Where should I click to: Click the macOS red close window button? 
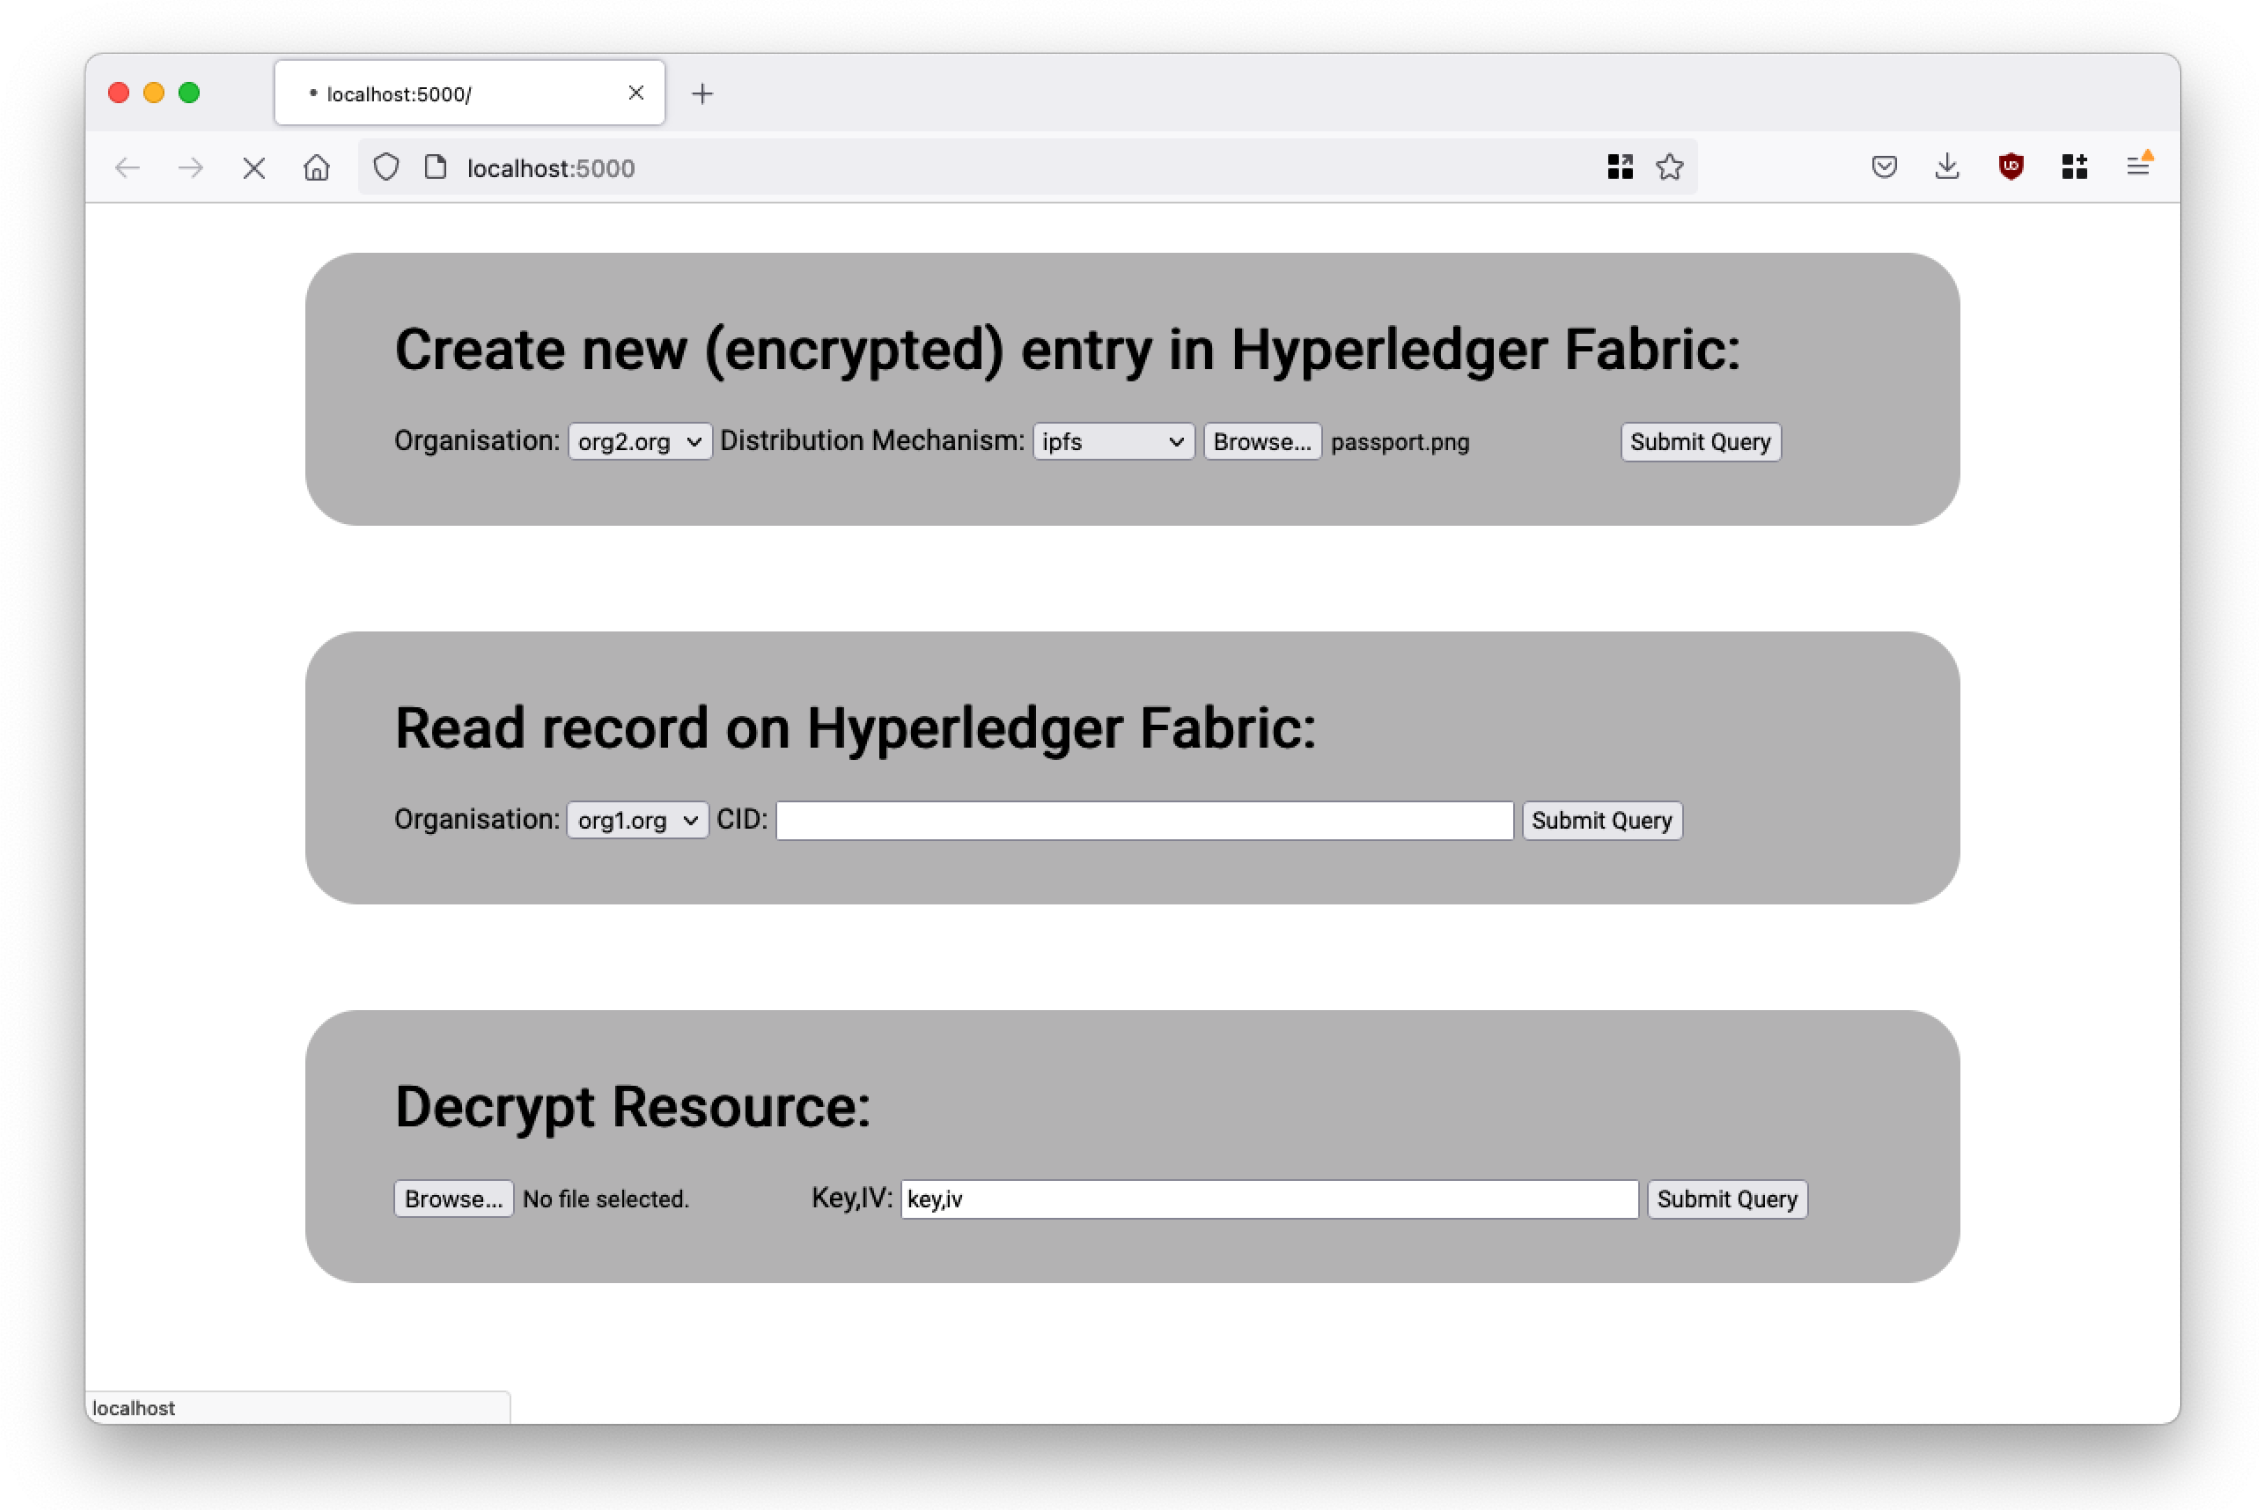(119, 93)
